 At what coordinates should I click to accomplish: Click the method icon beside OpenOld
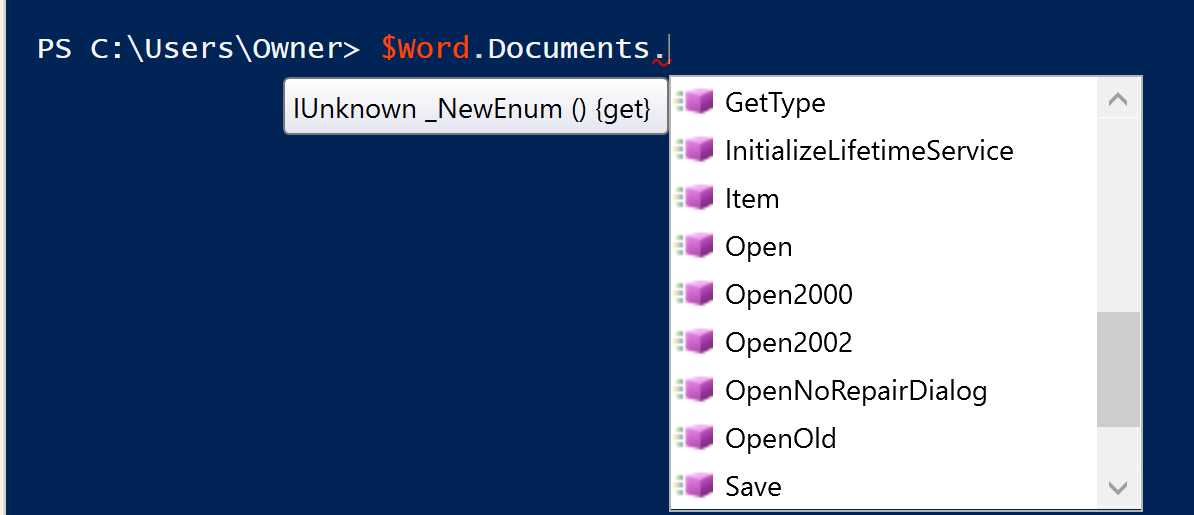[x=695, y=438]
